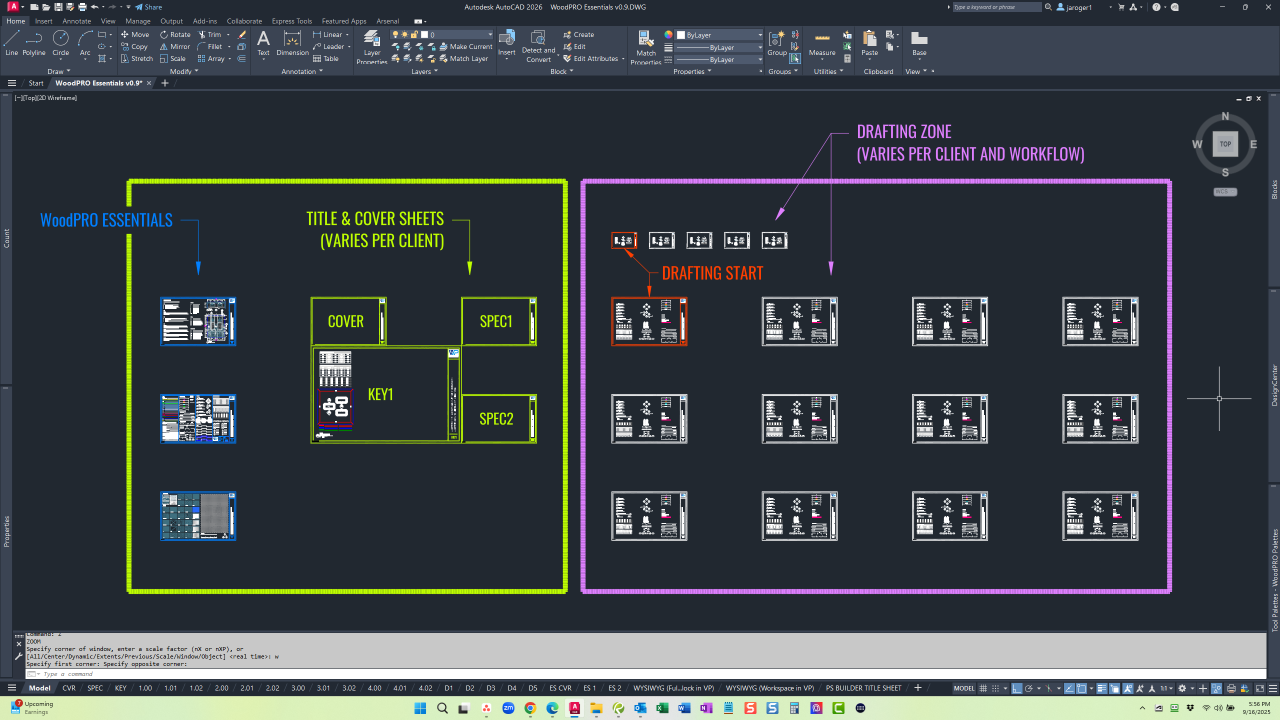Open Layer Properties manager

(x=372, y=47)
